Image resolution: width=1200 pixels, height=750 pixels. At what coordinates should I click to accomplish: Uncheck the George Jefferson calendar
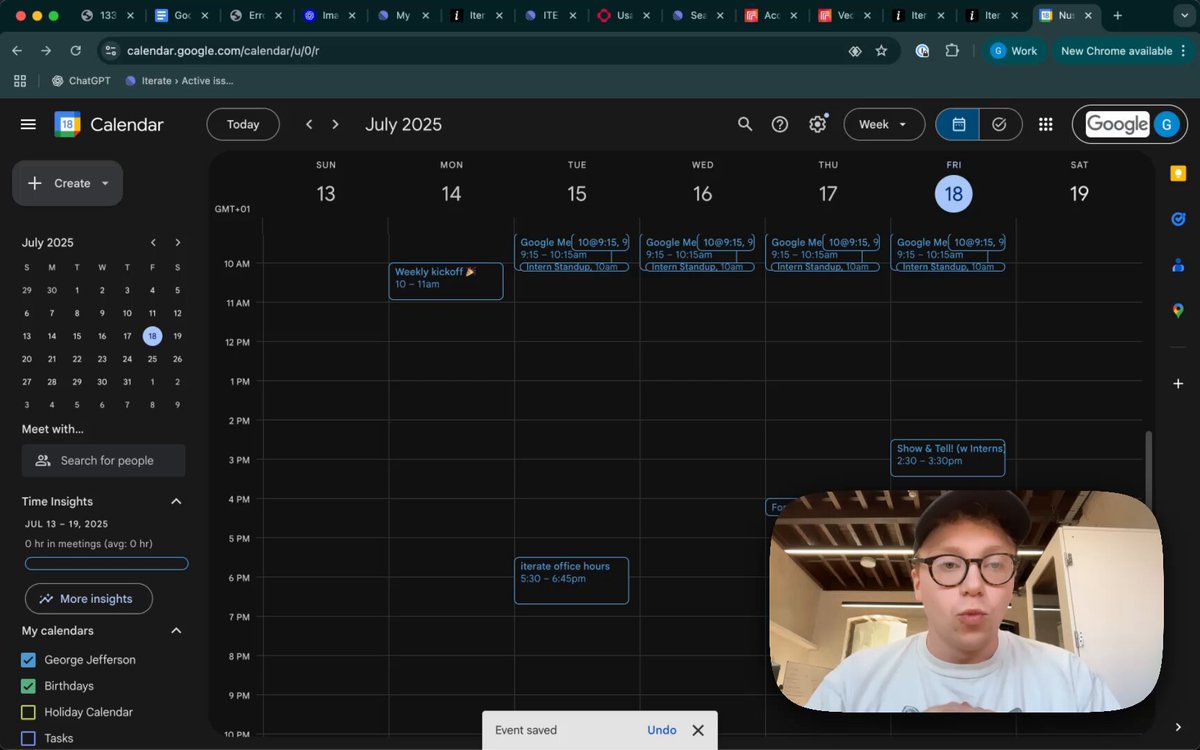coord(28,660)
